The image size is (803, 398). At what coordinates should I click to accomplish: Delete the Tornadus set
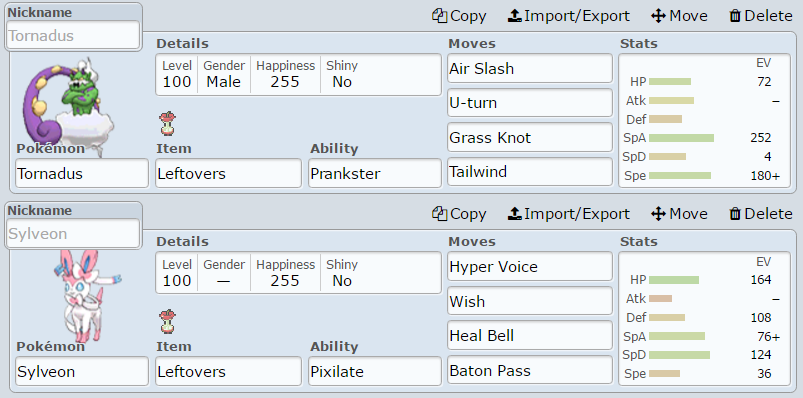click(760, 16)
